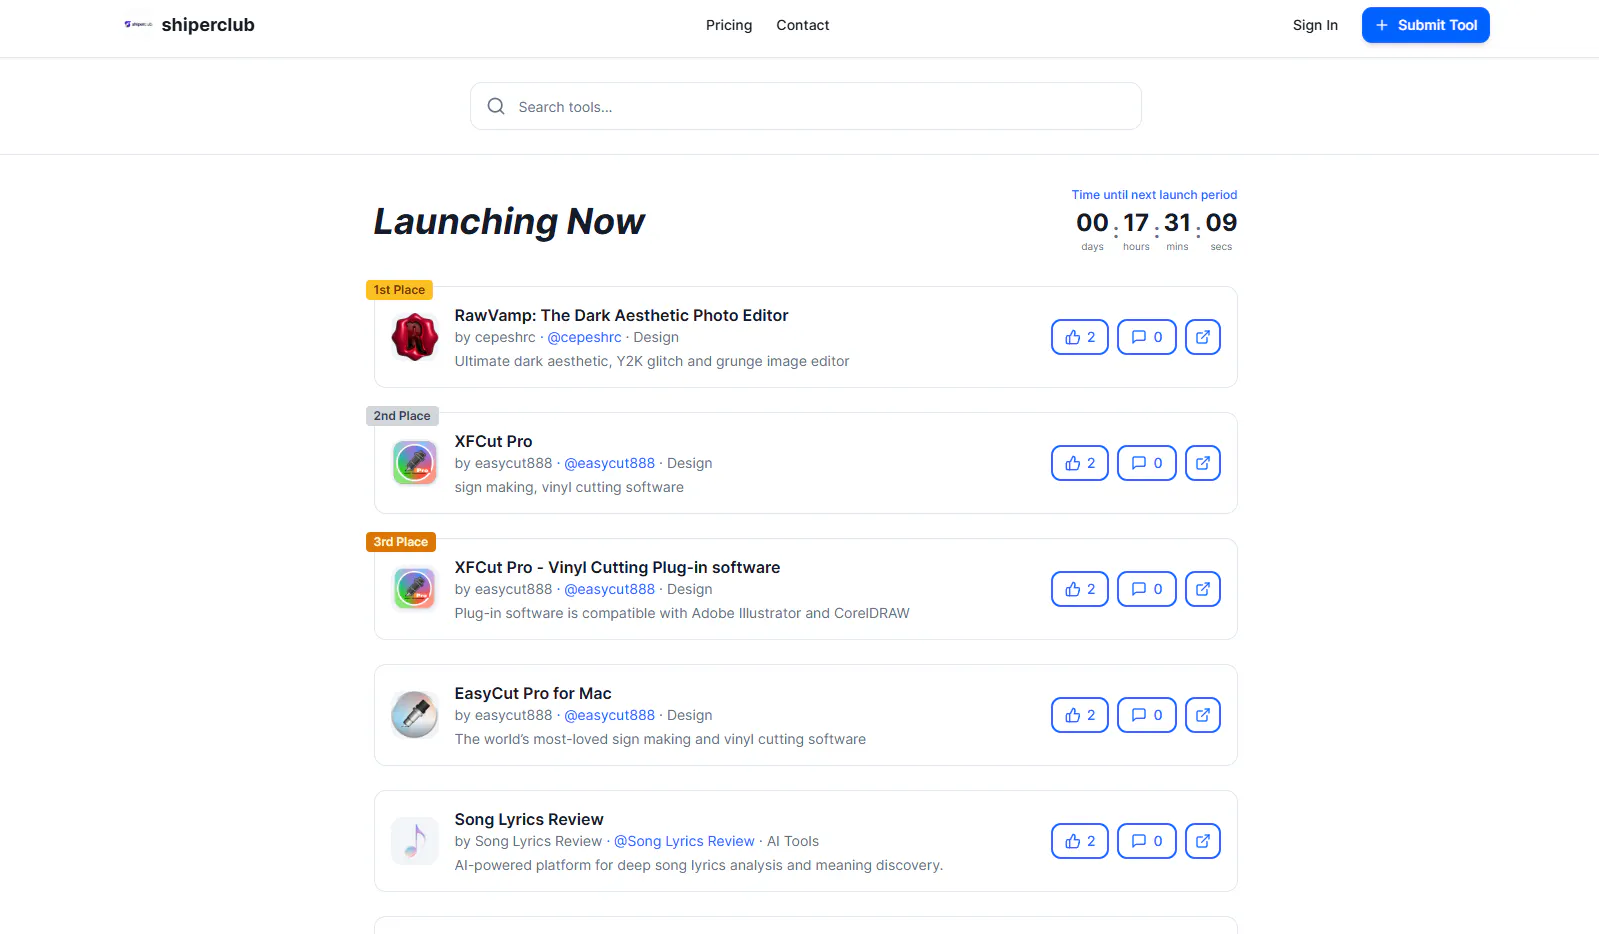Click the Submit Tool button

click(1425, 25)
